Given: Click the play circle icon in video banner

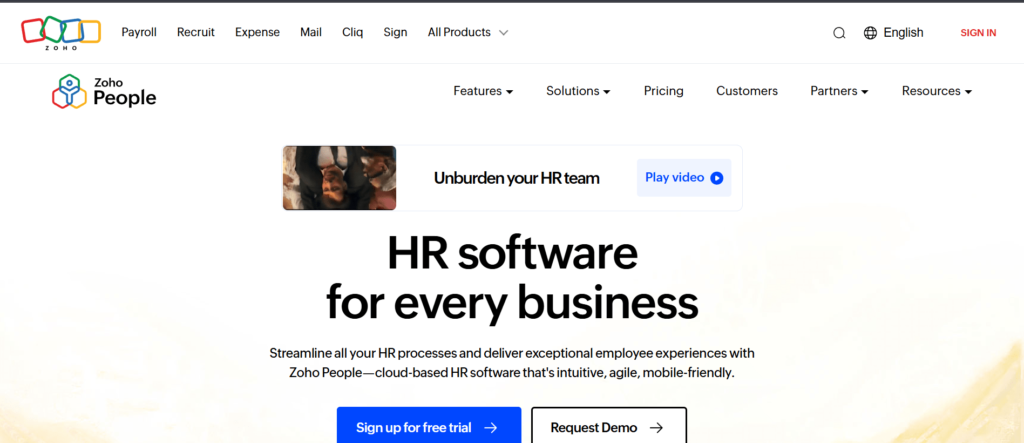Looking at the screenshot, I should [717, 178].
